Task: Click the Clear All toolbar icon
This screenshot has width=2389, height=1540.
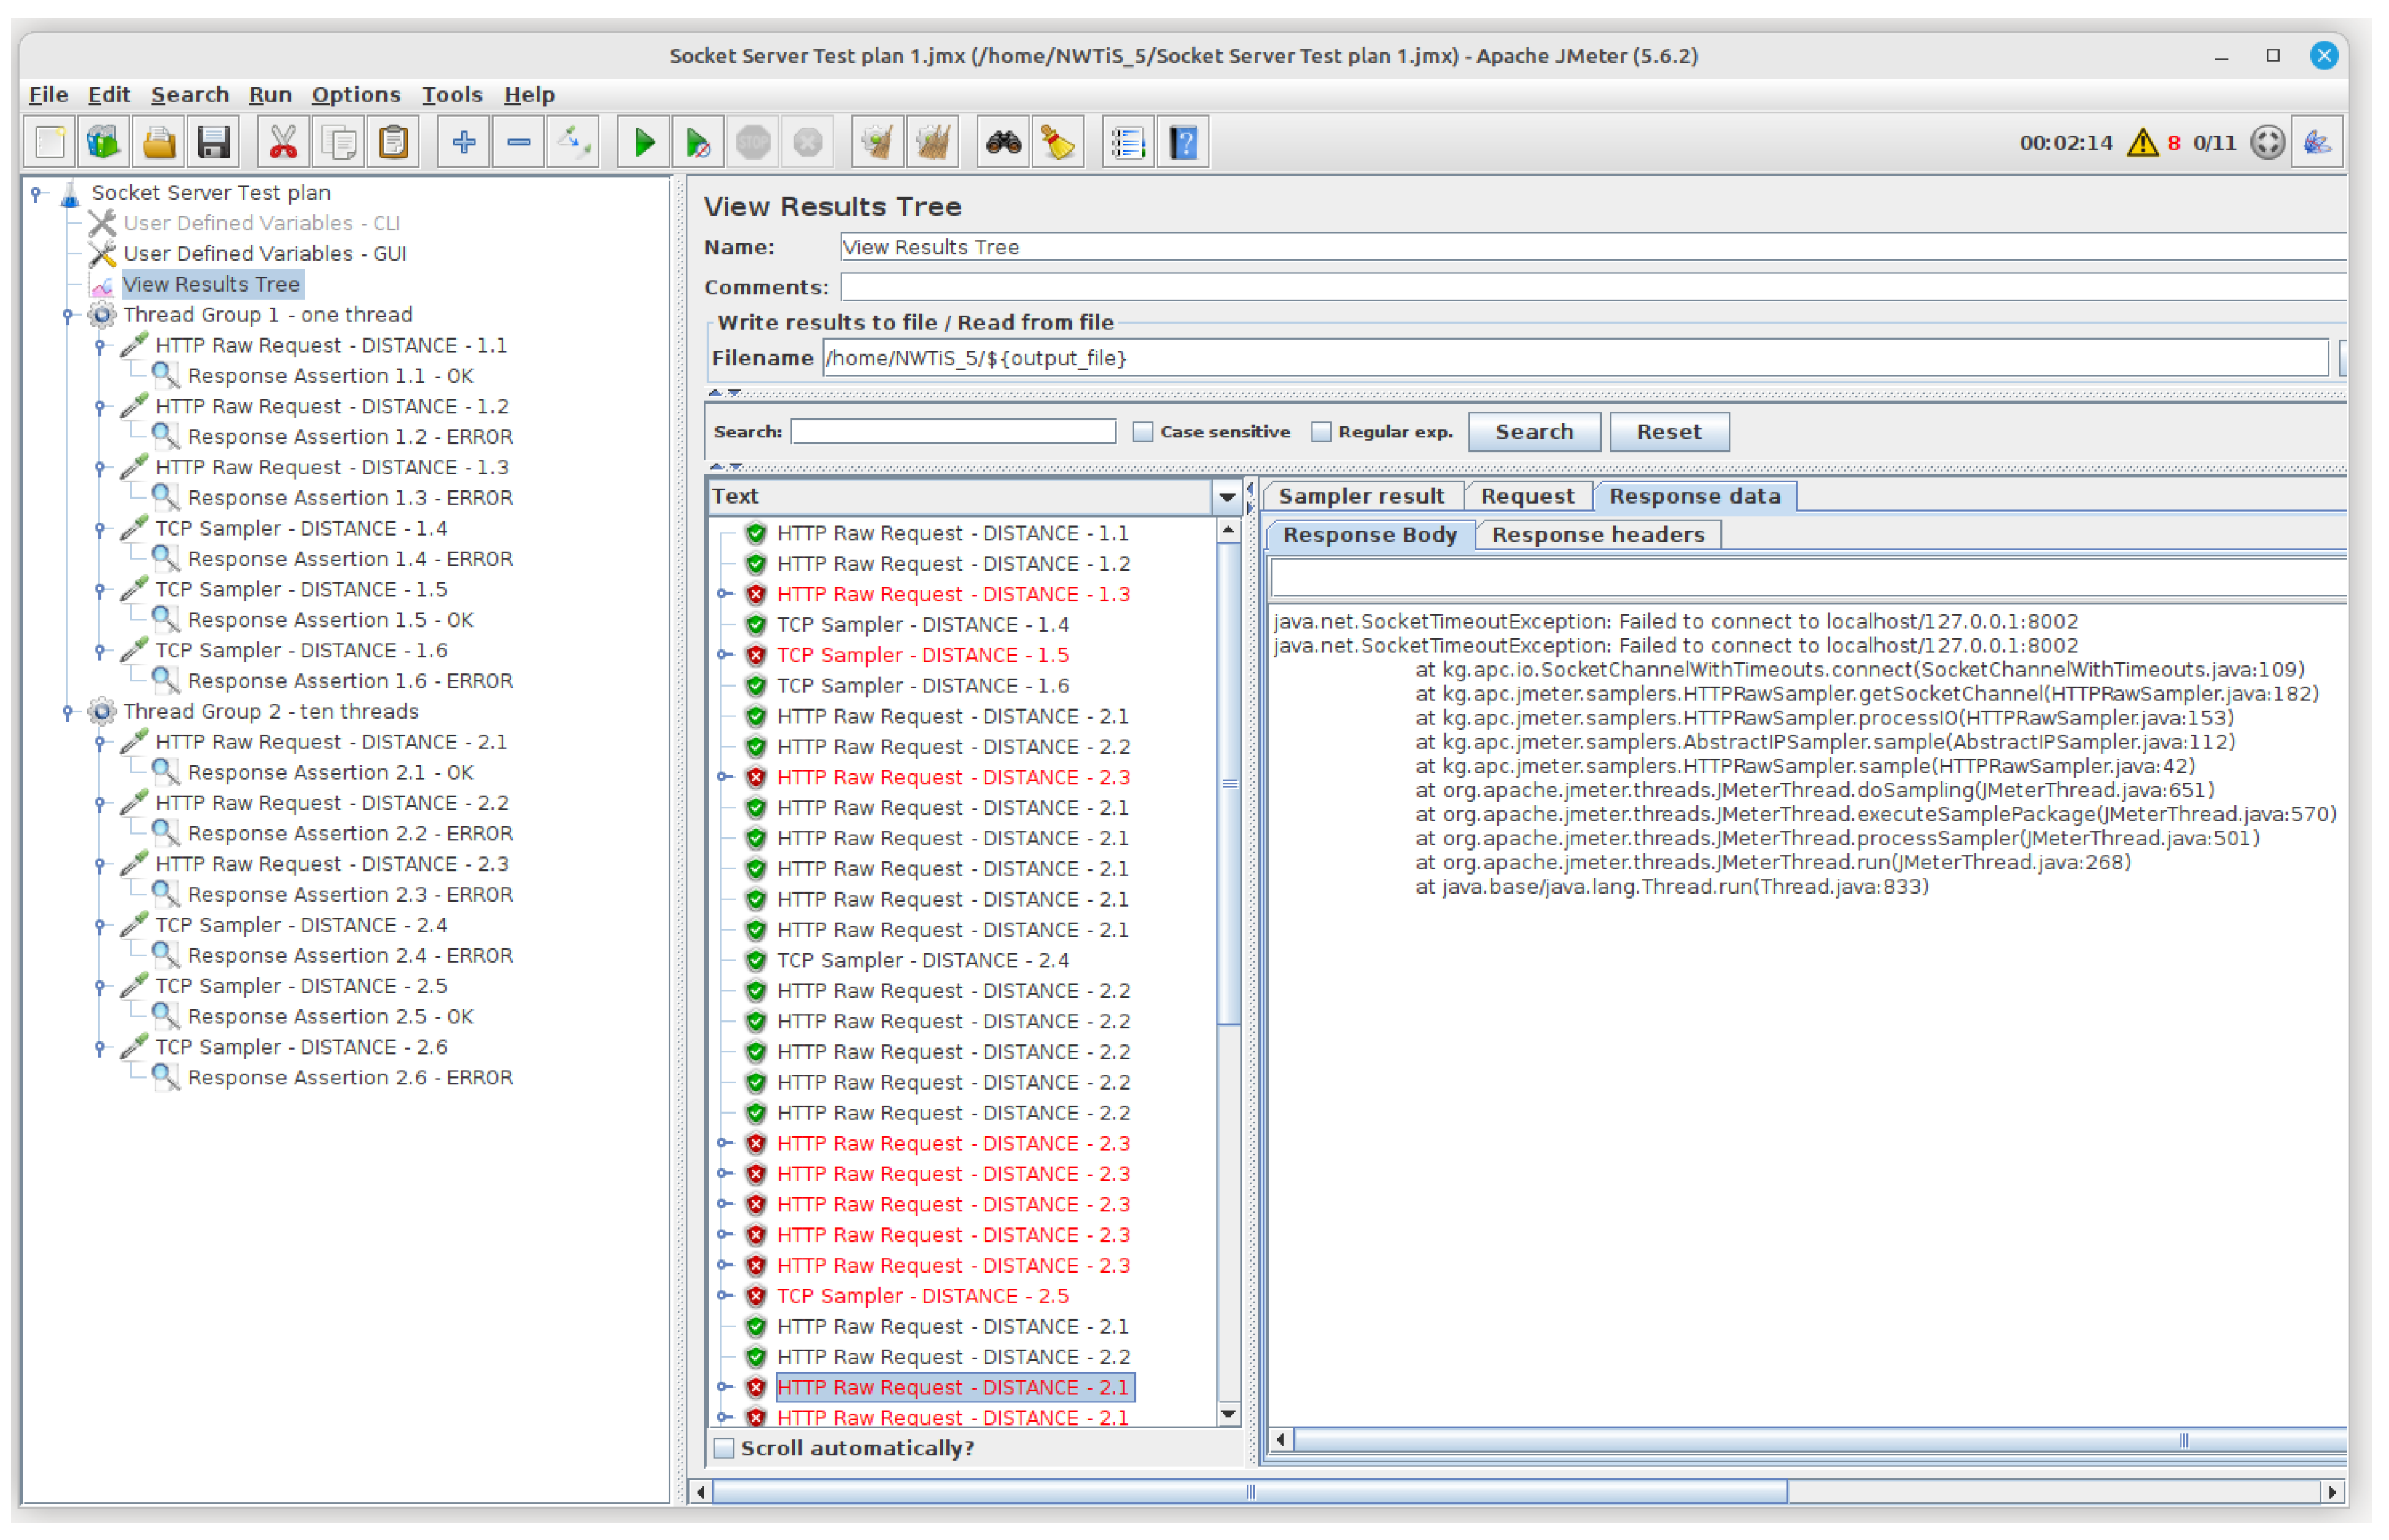Action: (932, 143)
